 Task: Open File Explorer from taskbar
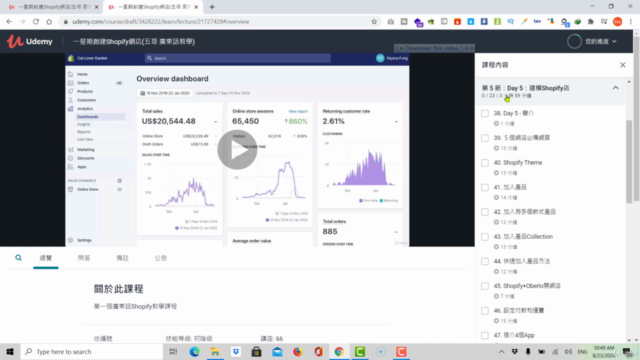coord(215,351)
